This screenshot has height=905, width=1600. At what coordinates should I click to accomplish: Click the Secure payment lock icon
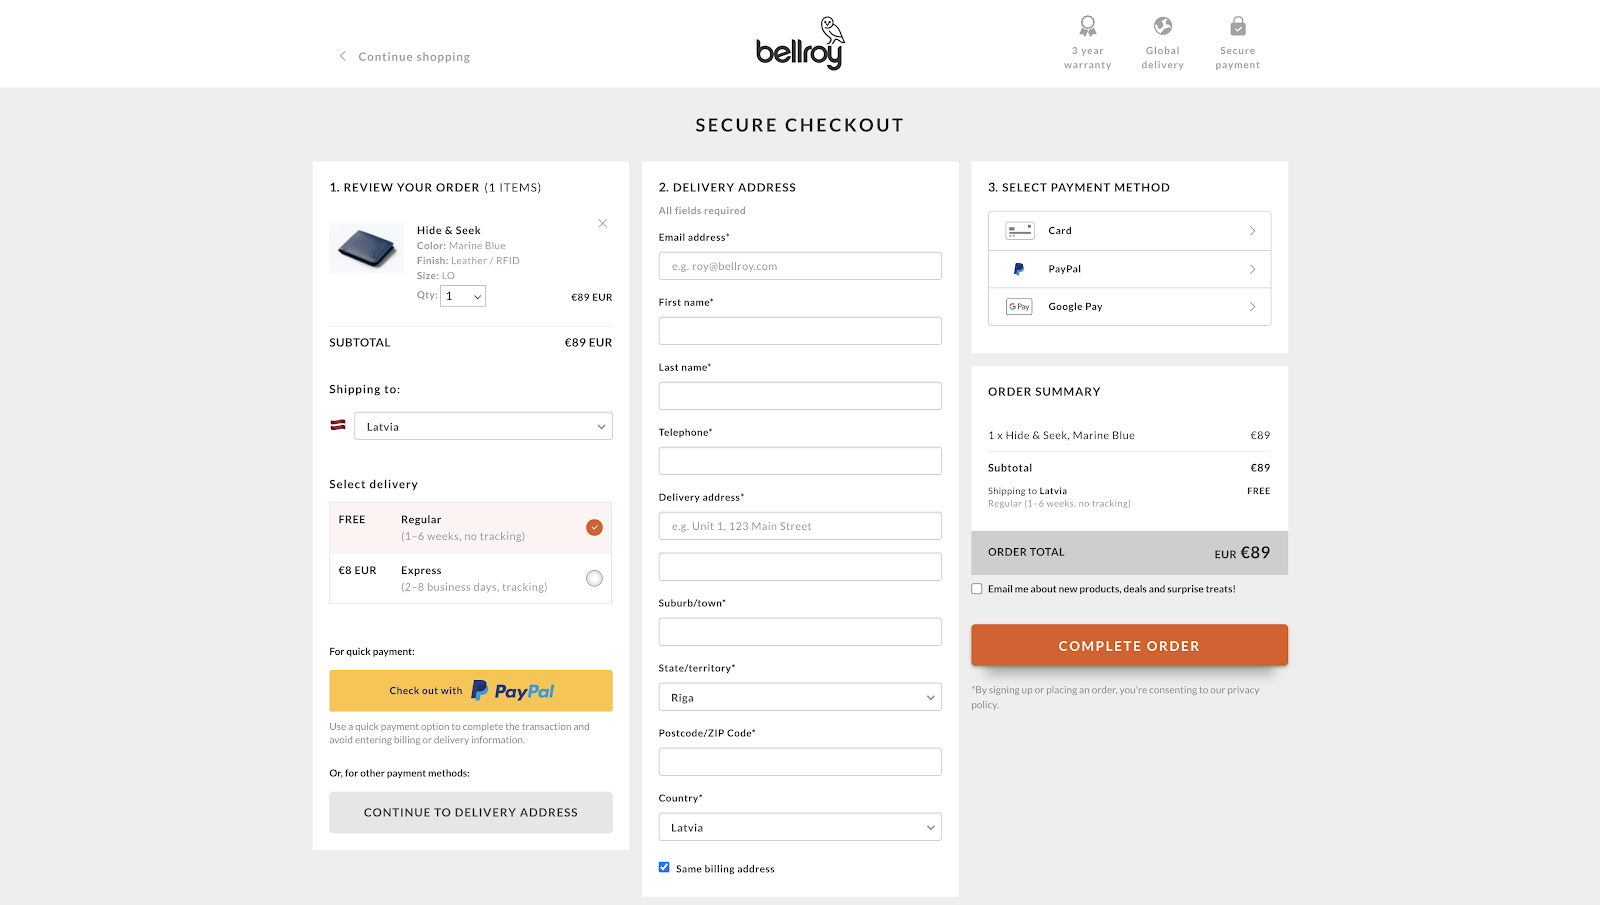(x=1237, y=25)
